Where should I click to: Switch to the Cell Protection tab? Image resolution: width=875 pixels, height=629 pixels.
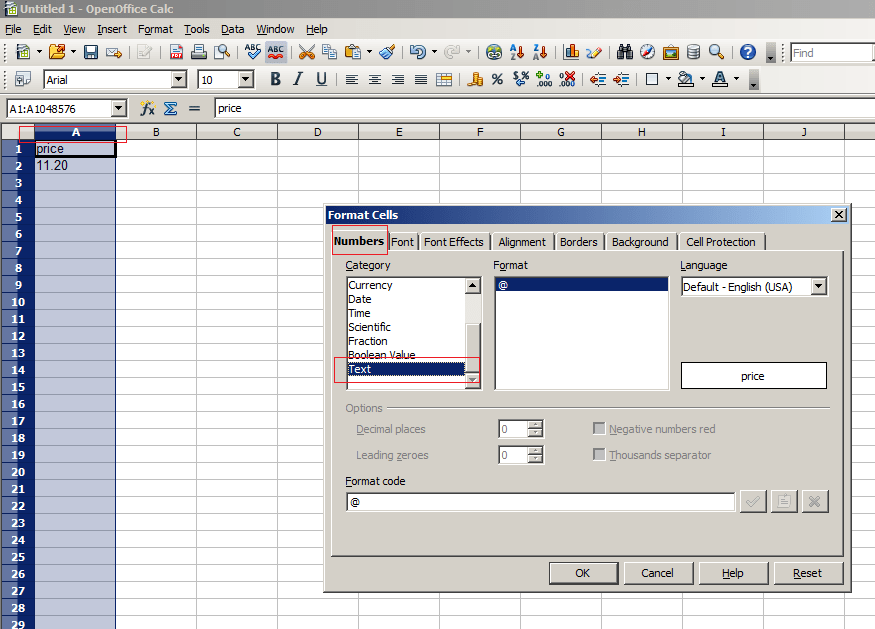coord(720,242)
